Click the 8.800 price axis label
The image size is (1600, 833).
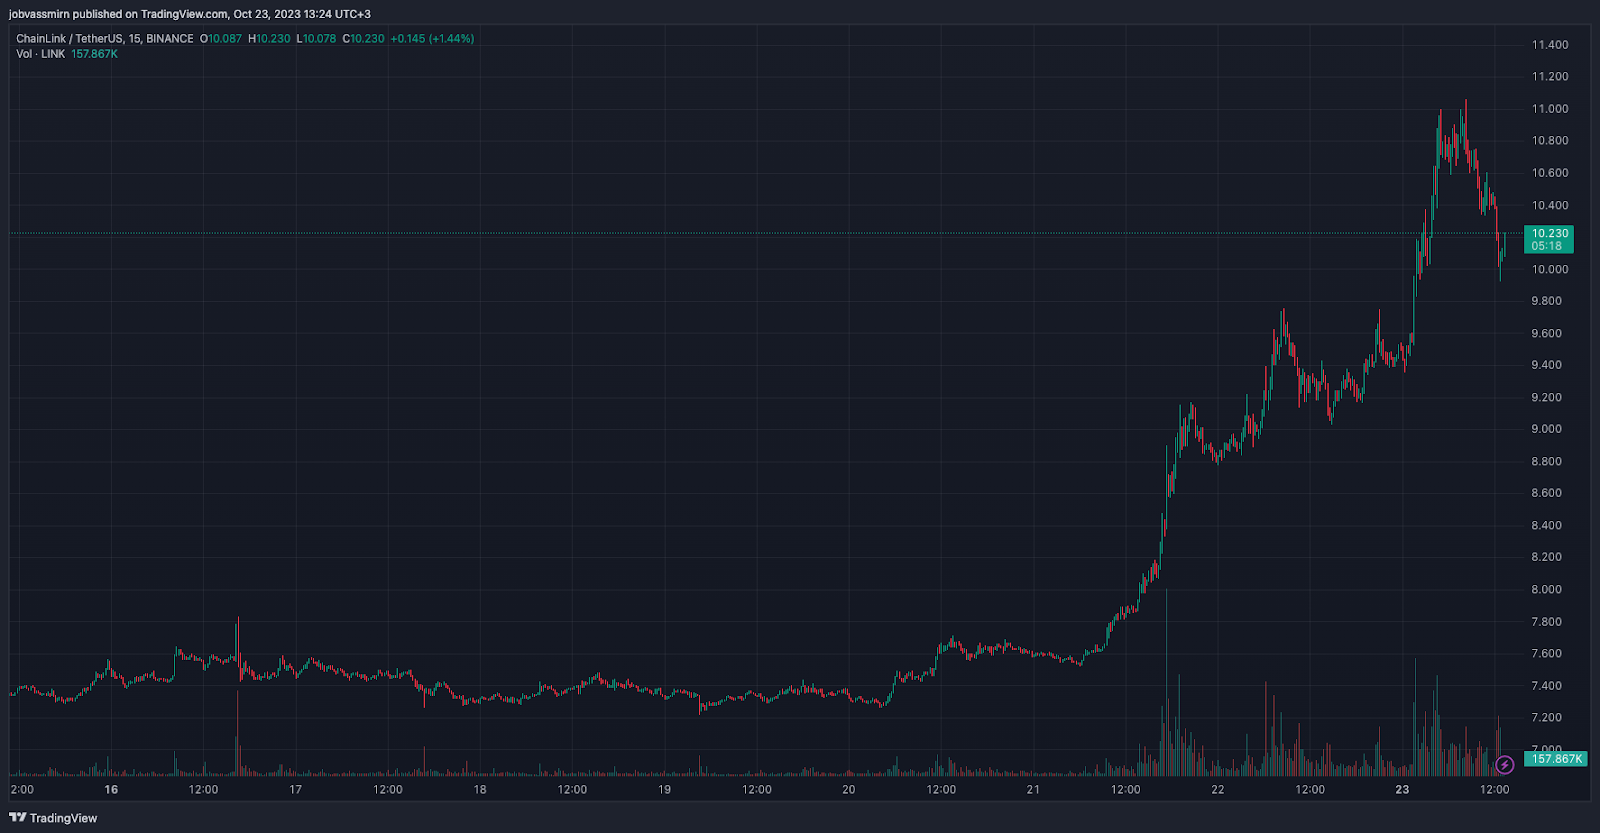(x=1547, y=461)
